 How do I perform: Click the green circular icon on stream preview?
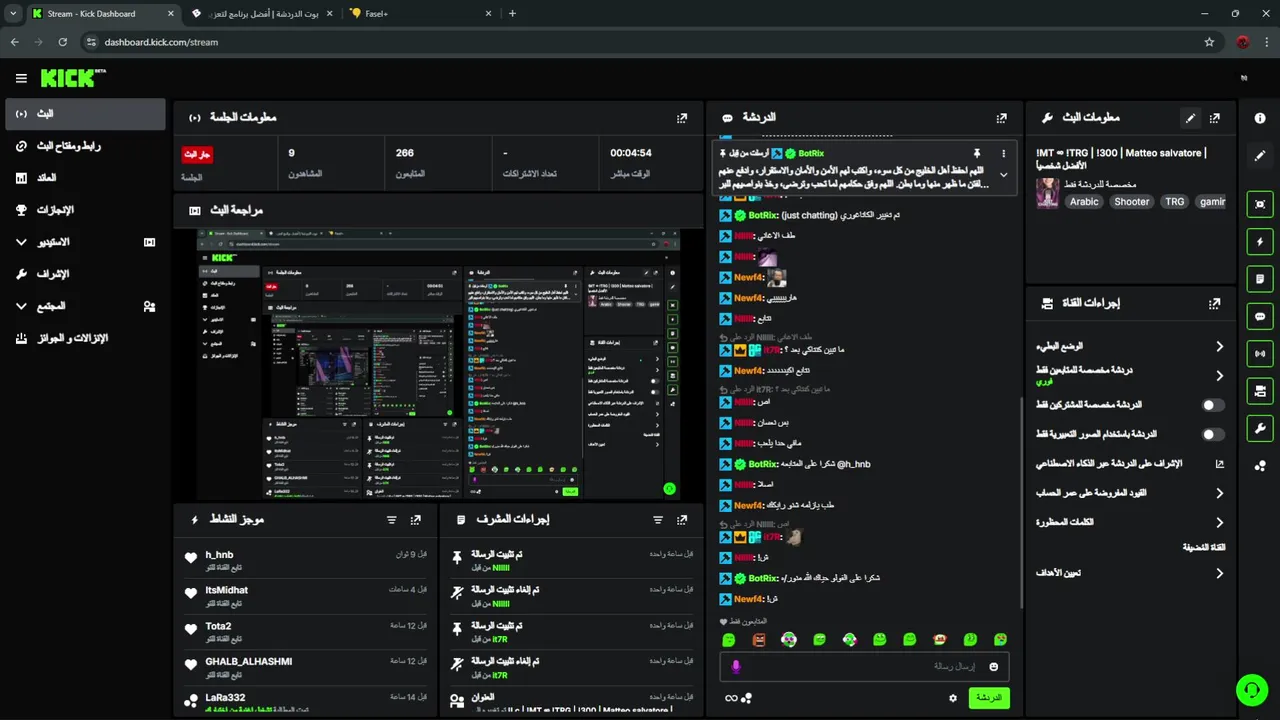point(669,489)
